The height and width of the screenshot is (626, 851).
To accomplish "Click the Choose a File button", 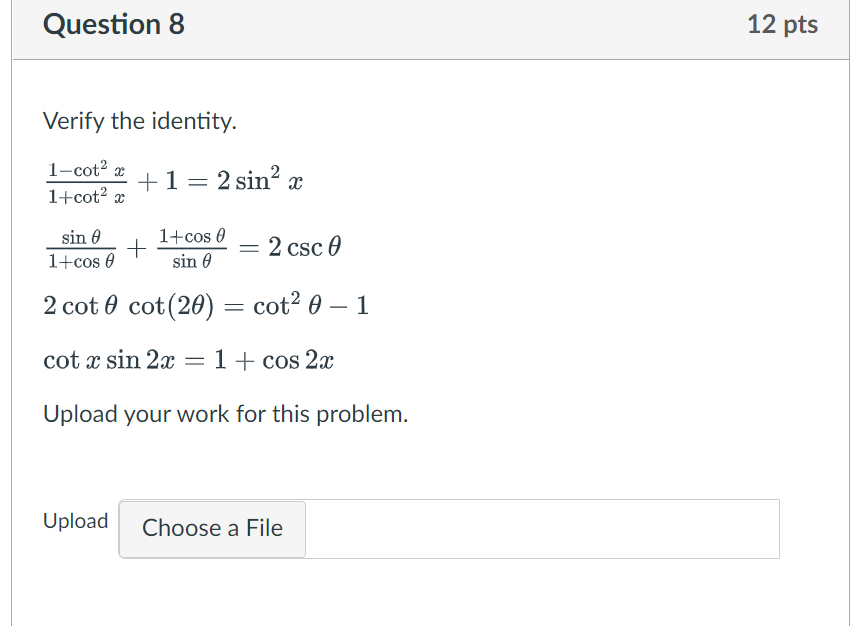I will click(211, 528).
